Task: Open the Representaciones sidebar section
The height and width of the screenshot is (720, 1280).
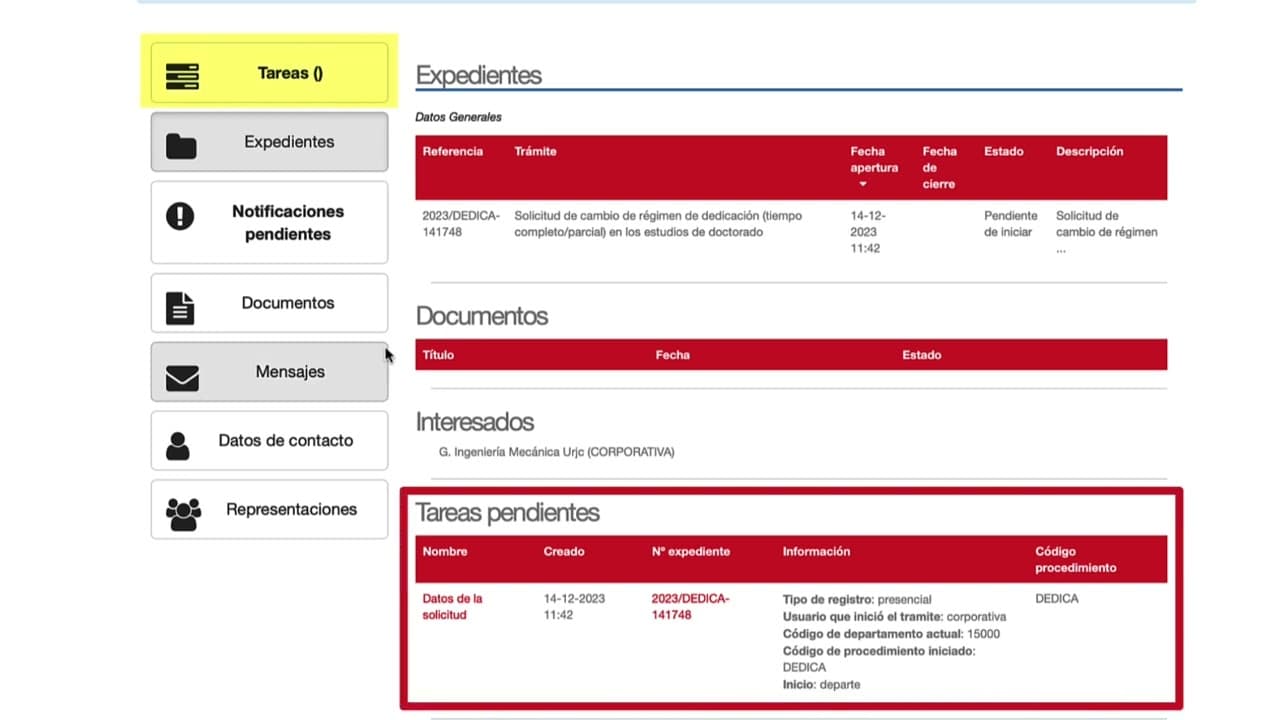Action: (x=269, y=509)
